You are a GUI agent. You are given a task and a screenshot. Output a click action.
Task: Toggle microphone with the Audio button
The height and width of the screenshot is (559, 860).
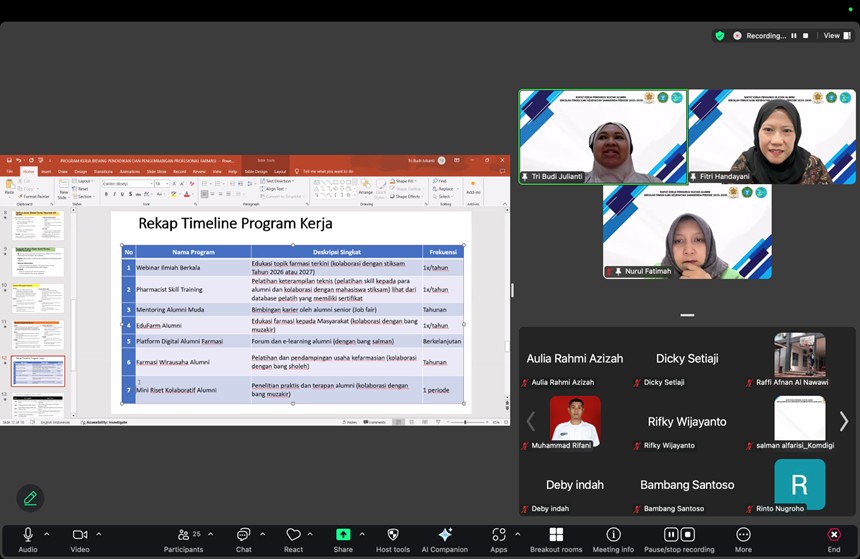[x=28, y=539]
